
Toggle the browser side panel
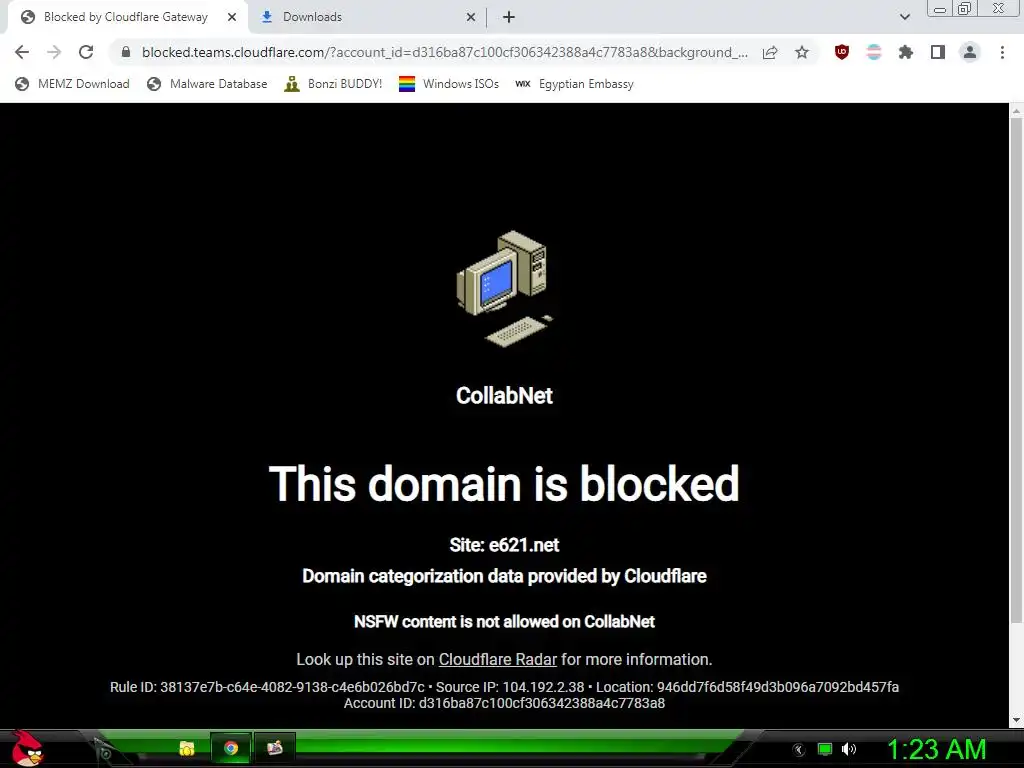(938, 52)
